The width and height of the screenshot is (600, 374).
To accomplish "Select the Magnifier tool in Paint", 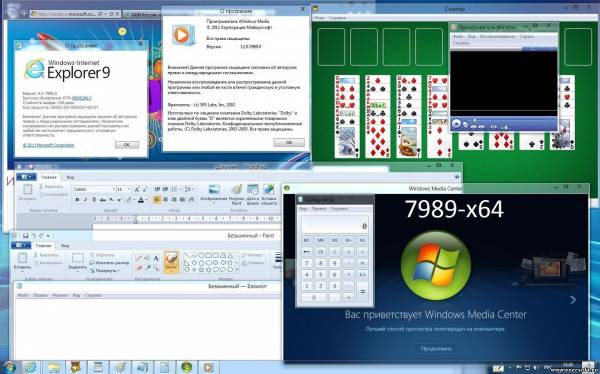I will pyautogui.click(x=156, y=268).
